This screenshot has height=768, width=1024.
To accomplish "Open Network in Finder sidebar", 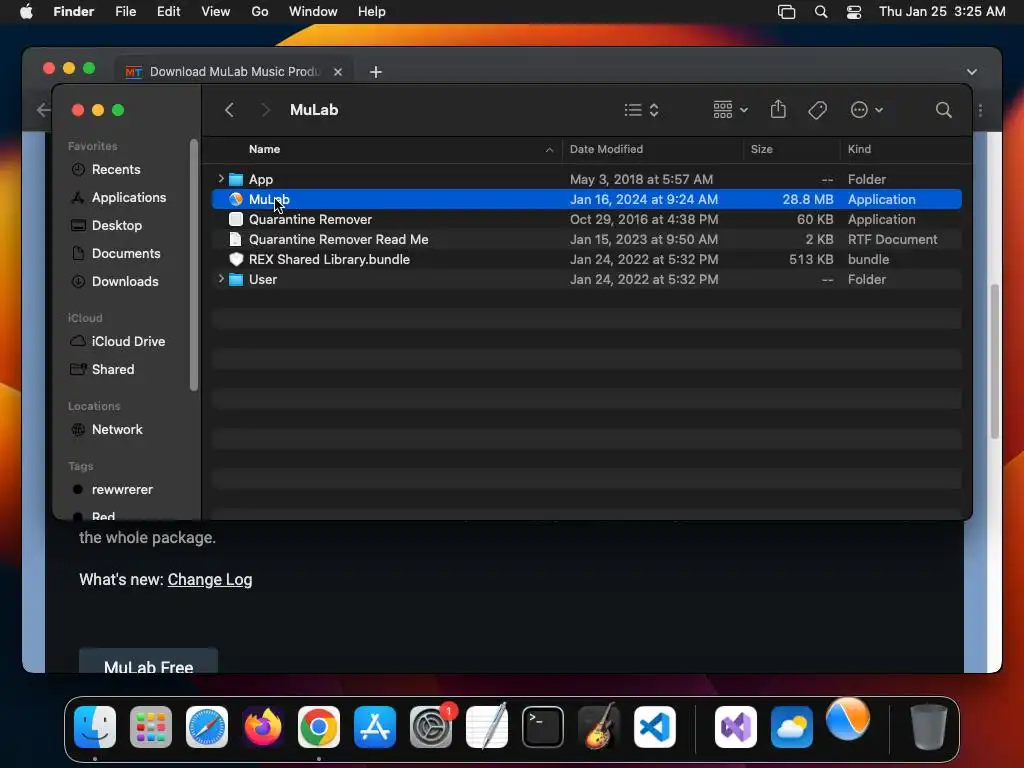I will tap(106, 430).
